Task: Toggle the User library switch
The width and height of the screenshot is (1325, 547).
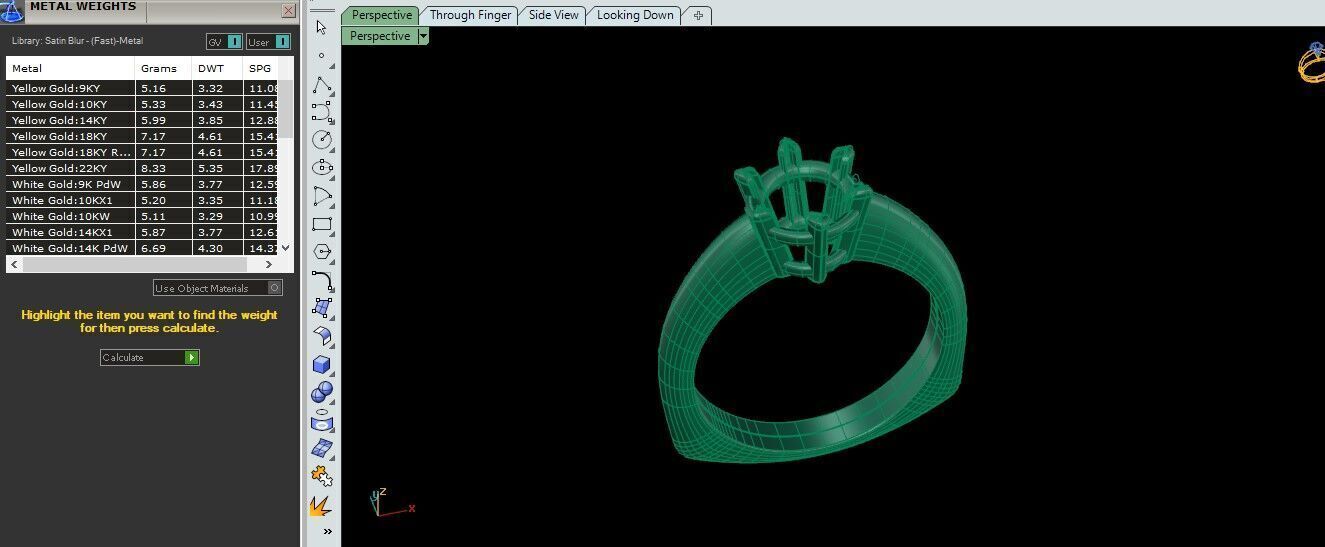Action: click(x=268, y=42)
